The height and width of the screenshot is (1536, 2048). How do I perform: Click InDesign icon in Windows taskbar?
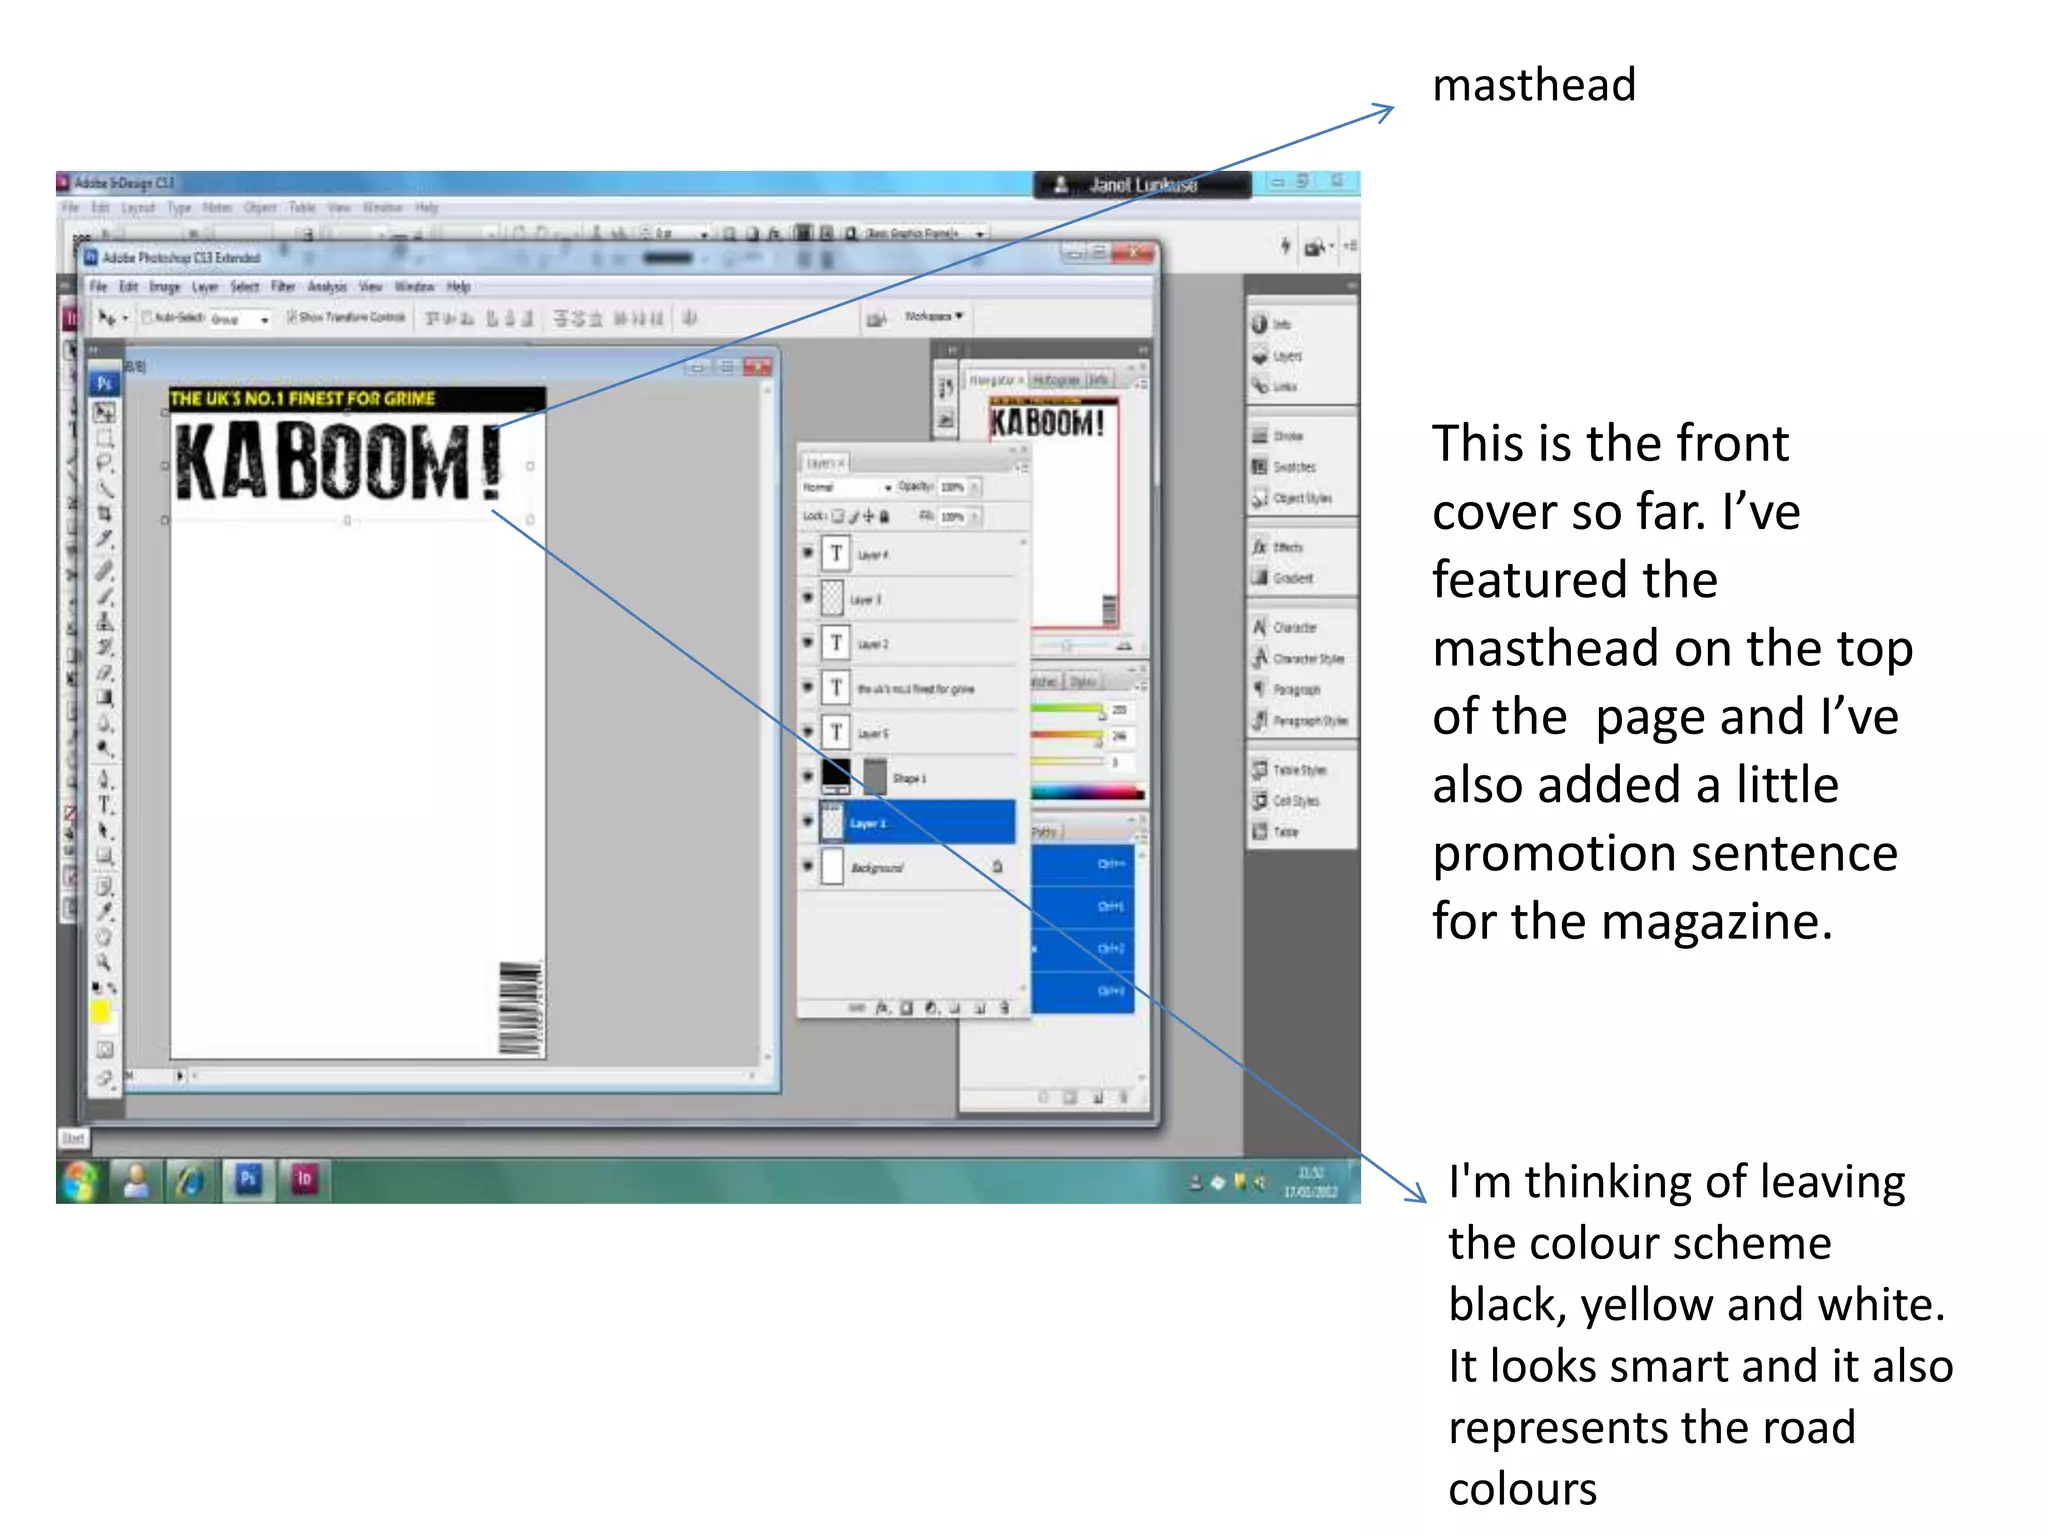pyautogui.click(x=304, y=1180)
